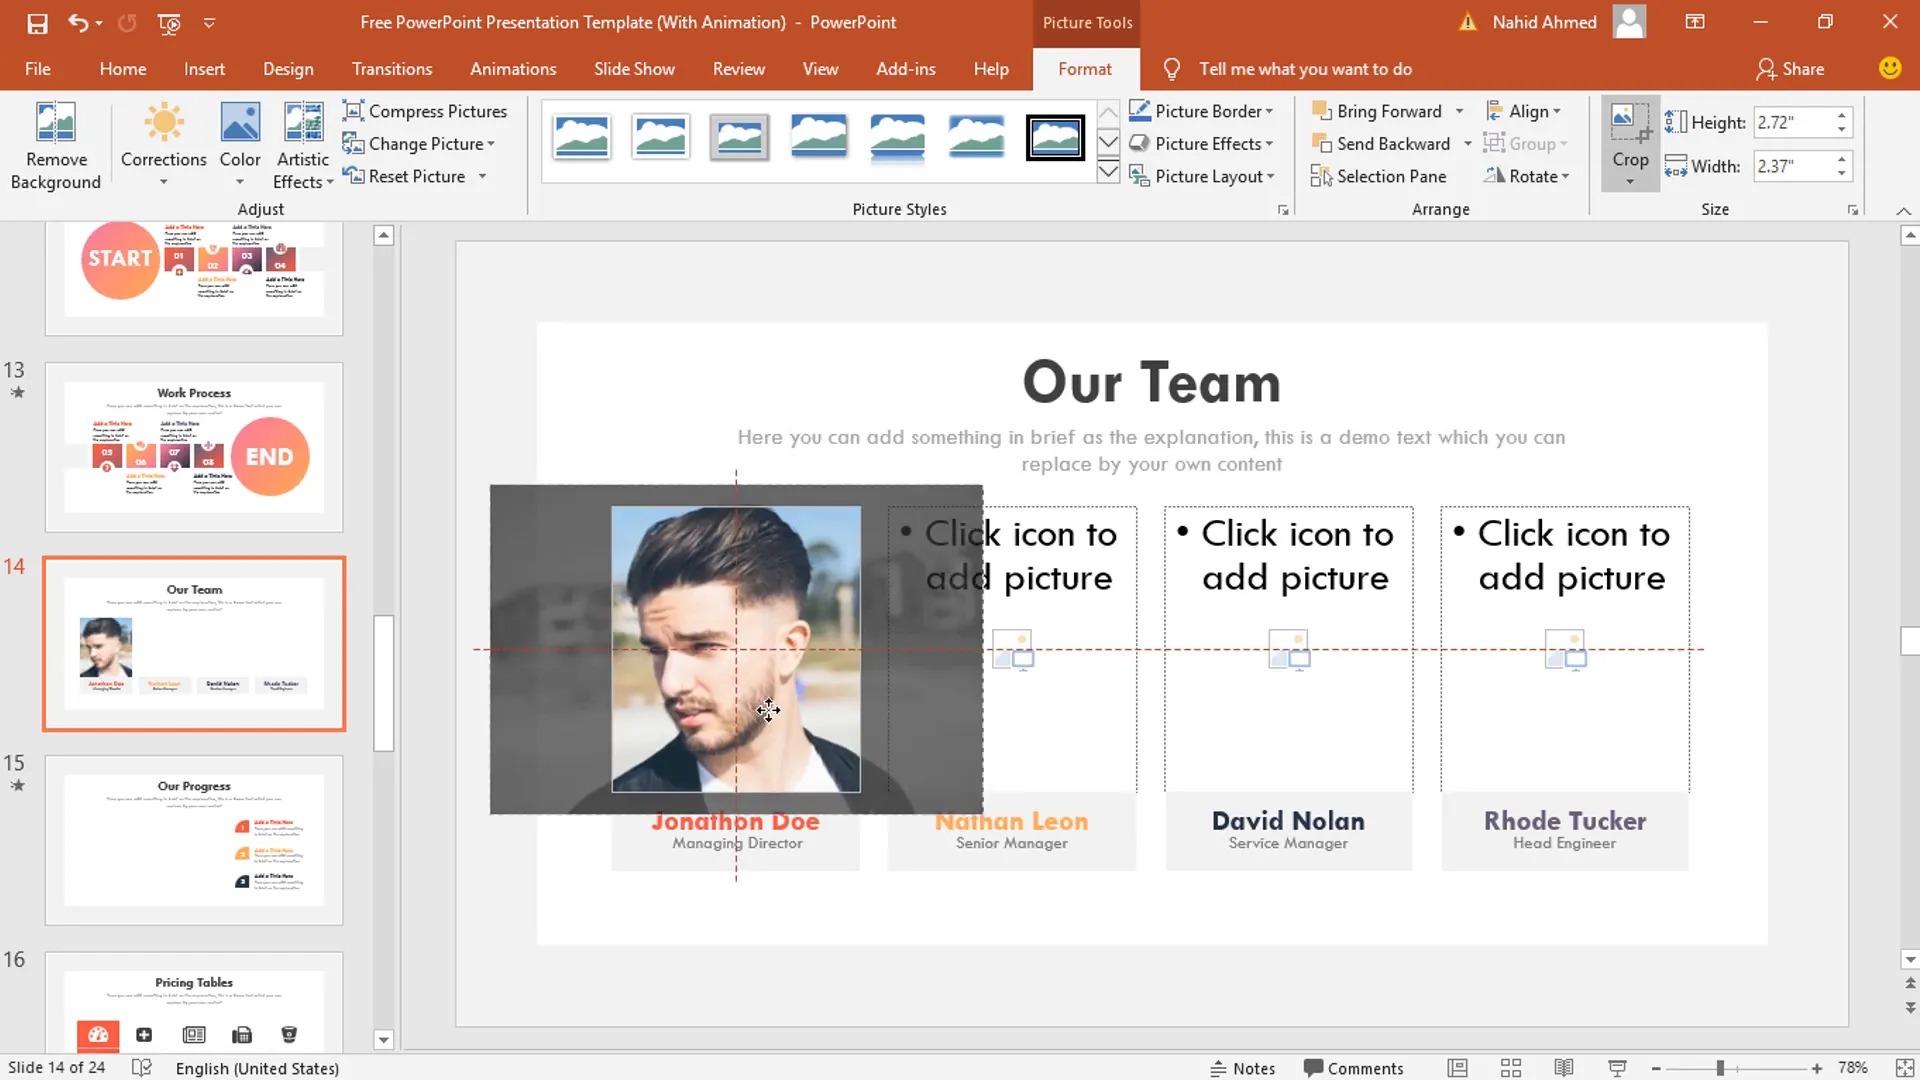Viewport: 1920px width, 1080px height.
Task: Select slide 13 Work Process thumbnail
Action: coord(194,447)
